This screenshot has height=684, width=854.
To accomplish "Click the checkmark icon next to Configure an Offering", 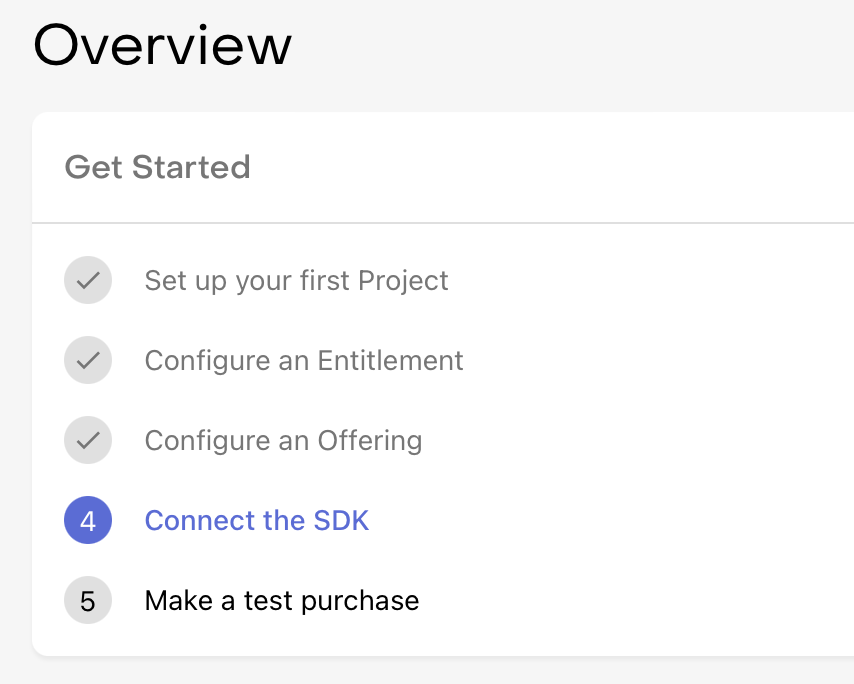I will 88,440.
